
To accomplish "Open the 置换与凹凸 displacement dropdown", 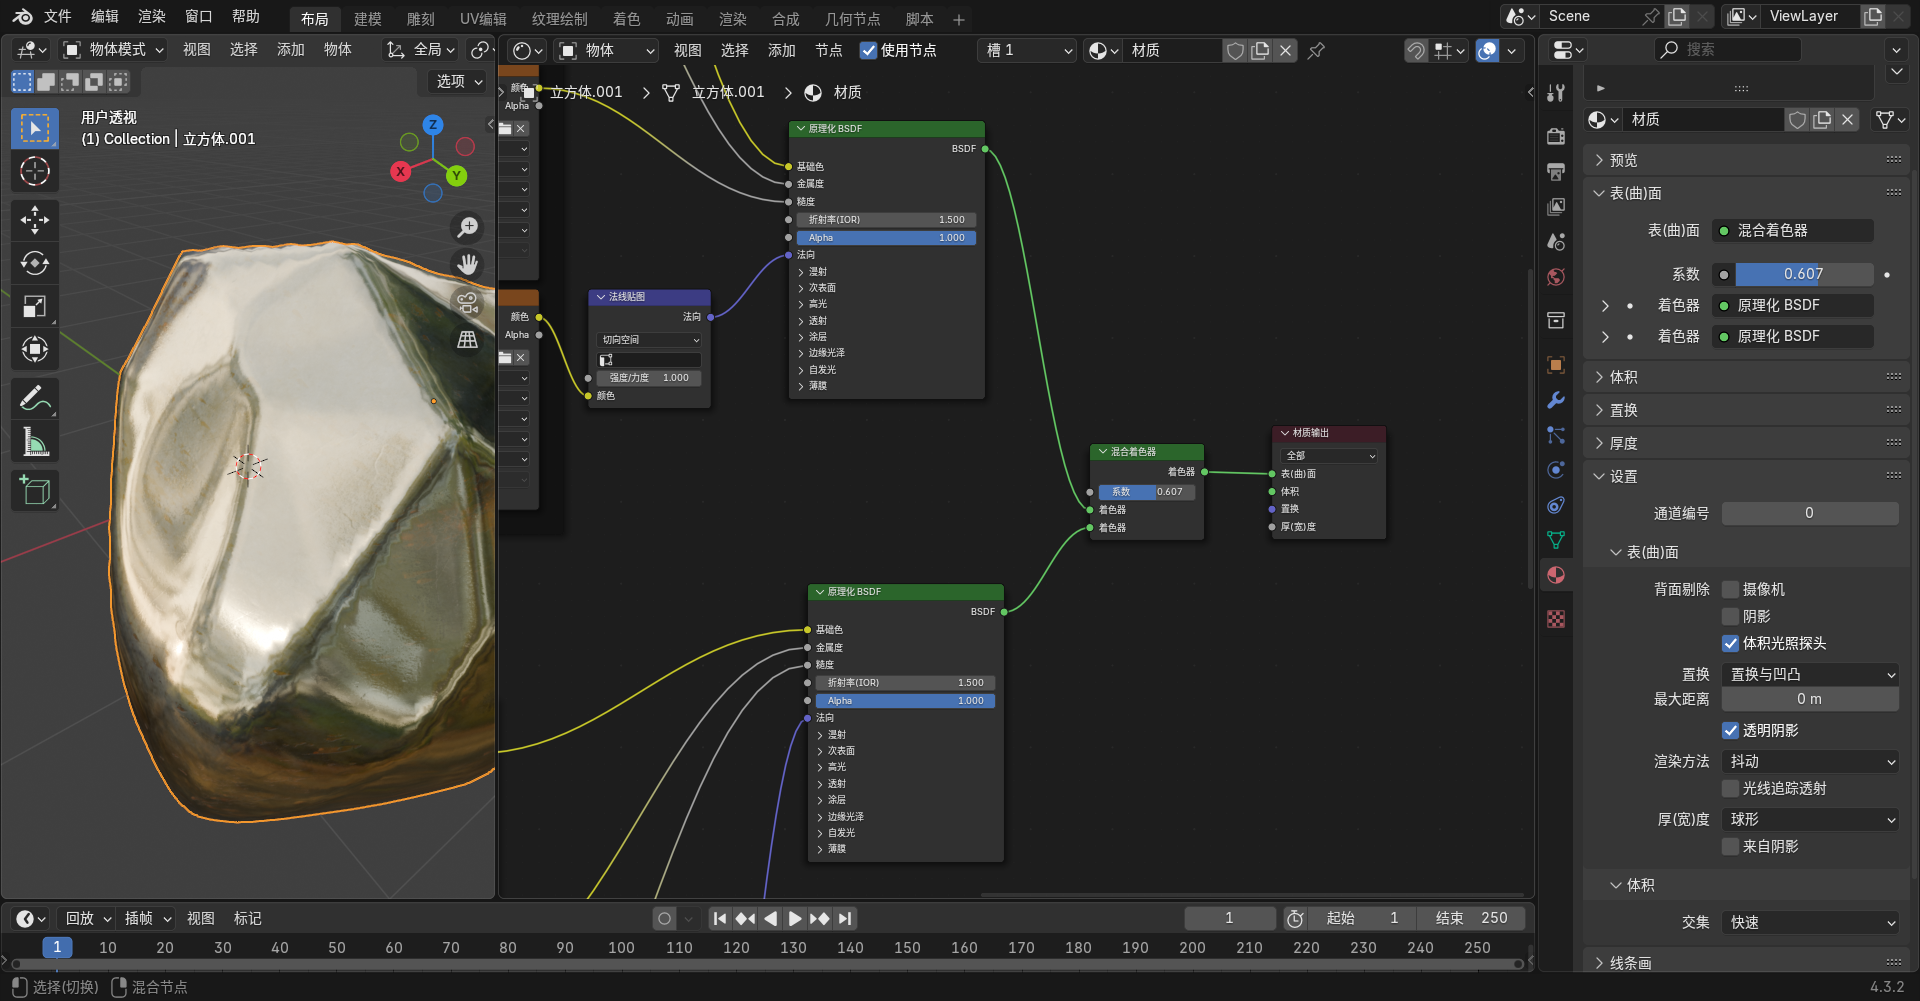I will 1810,674.
